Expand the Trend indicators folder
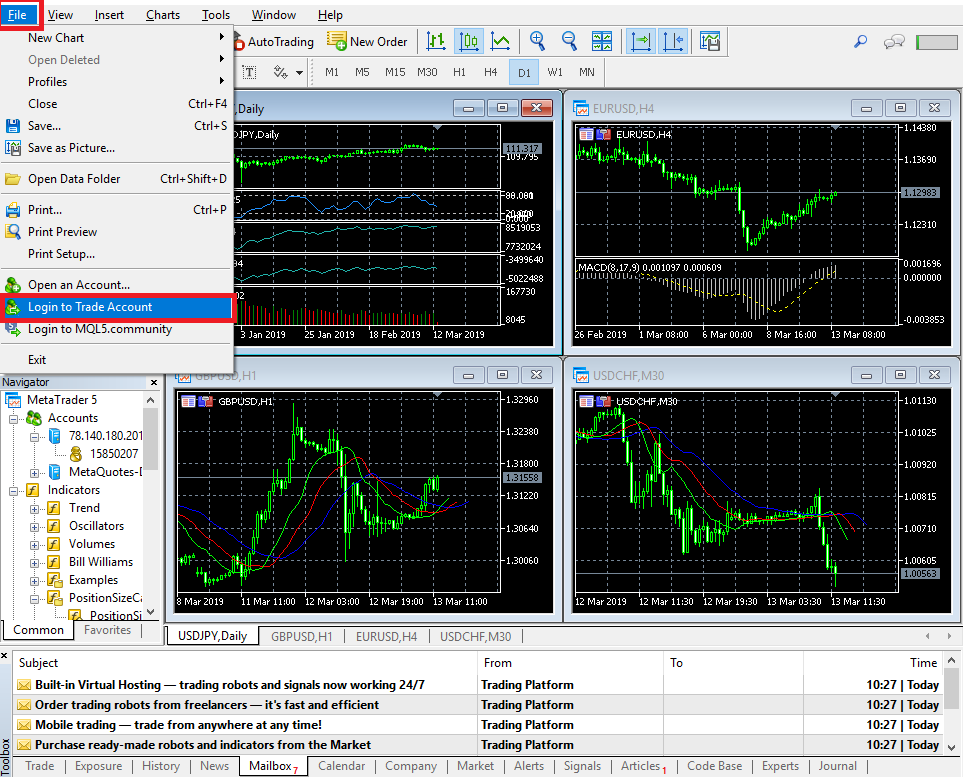This screenshot has height=777, width=963. [x=35, y=508]
